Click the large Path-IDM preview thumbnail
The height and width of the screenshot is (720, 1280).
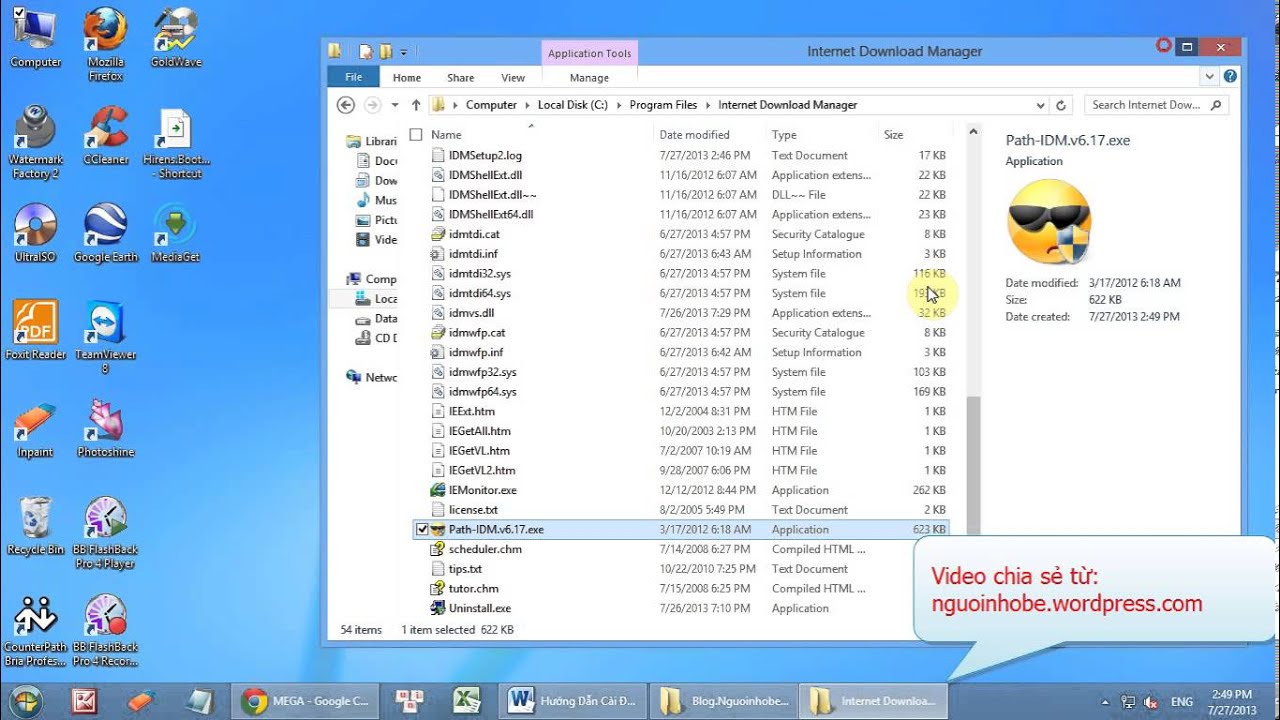[1049, 222]
